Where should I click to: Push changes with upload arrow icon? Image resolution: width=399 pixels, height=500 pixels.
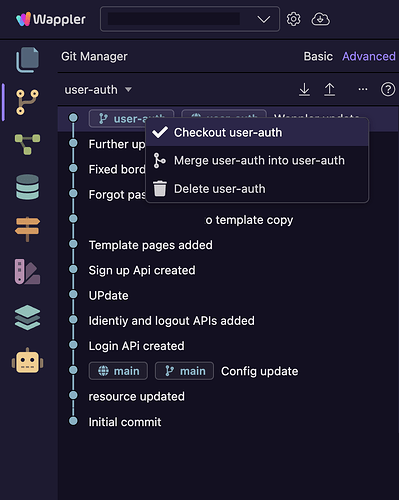tap(329, 90)
